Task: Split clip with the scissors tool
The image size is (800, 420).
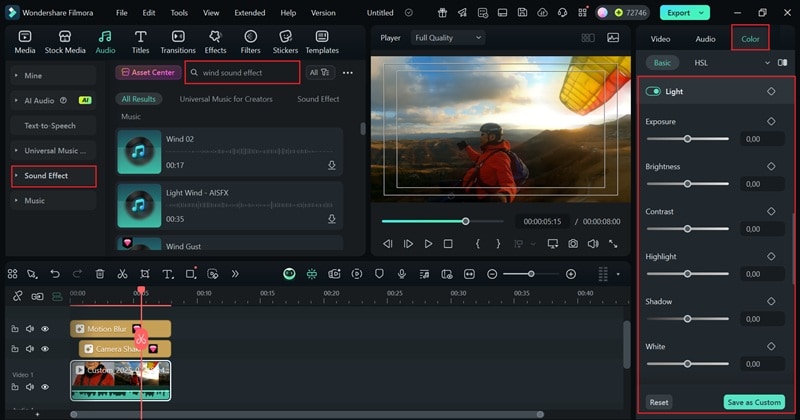Action: pyautogui.click(x=122, y=274)
